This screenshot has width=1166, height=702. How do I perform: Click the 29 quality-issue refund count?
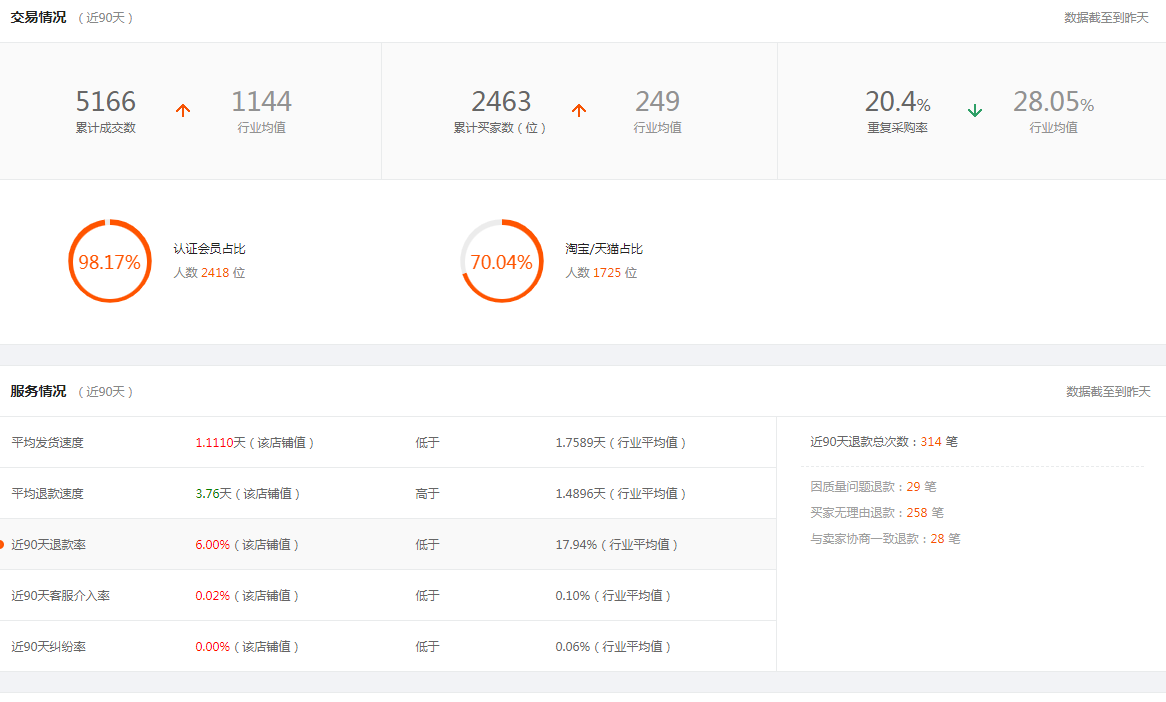click(x=913, y=487)
